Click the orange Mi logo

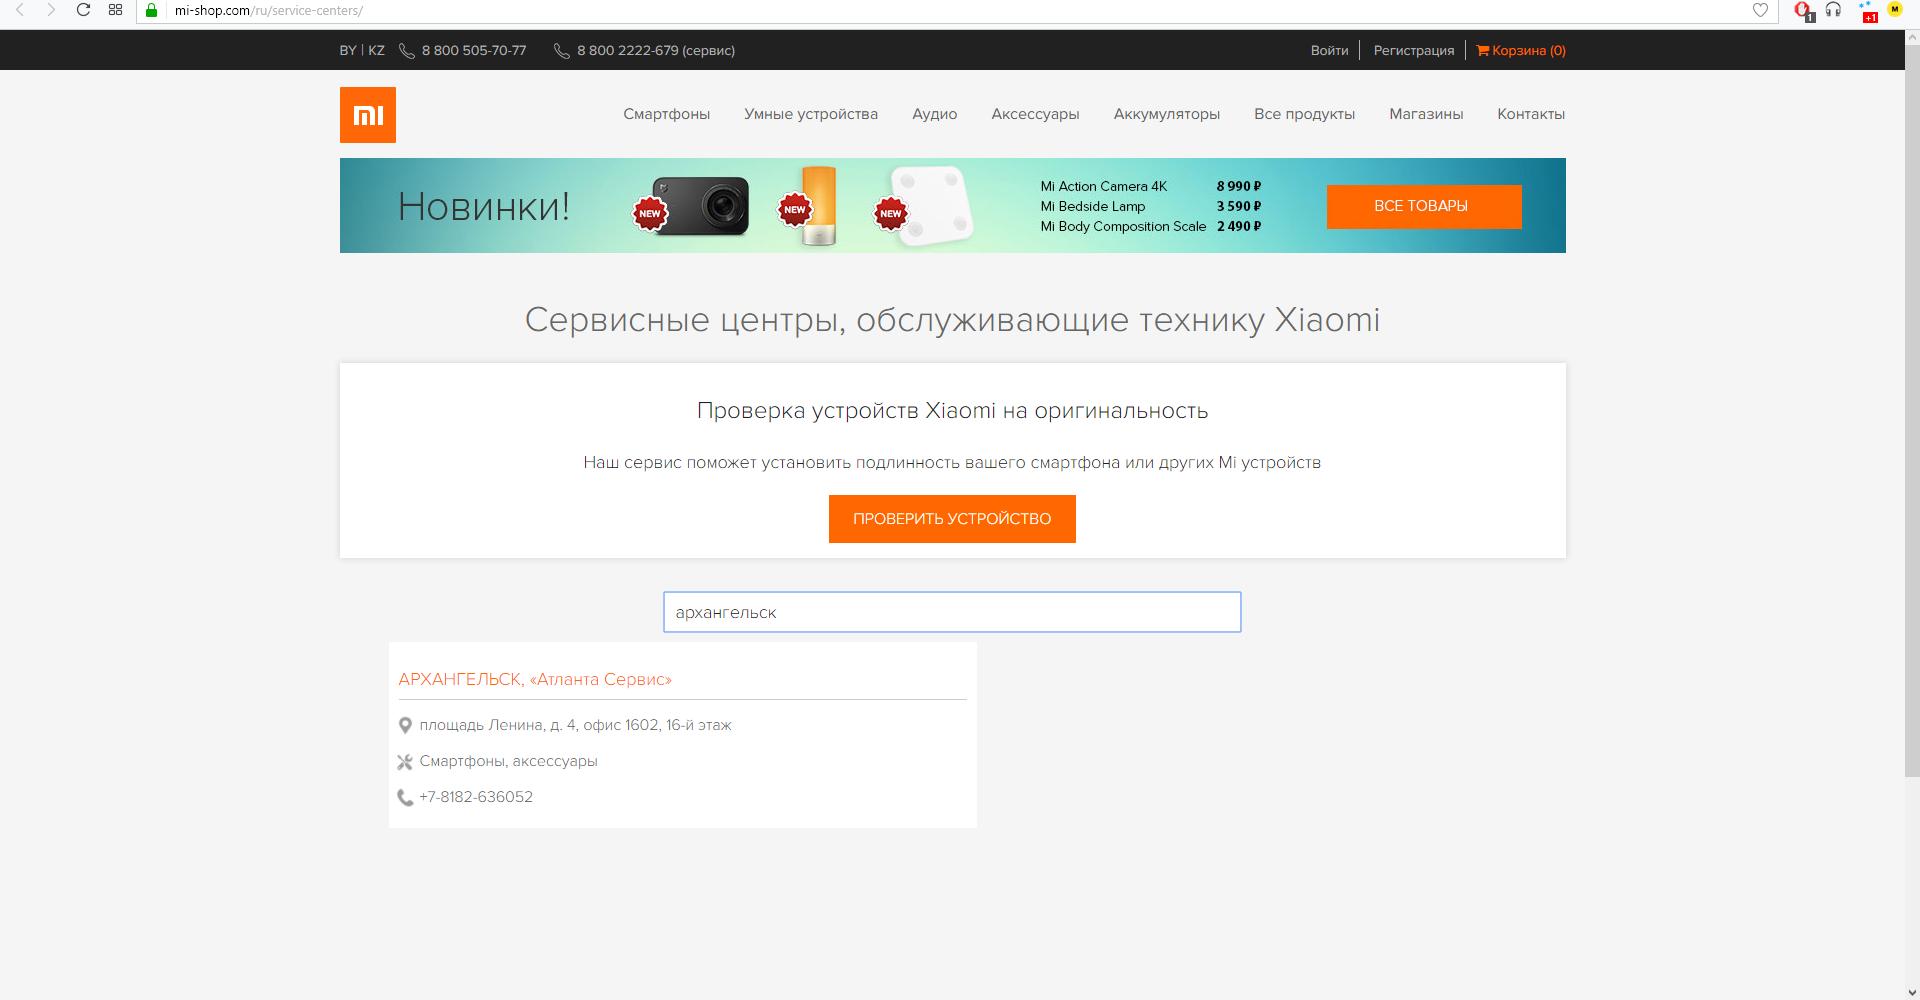pyautogui.click(x=368, y=114)
